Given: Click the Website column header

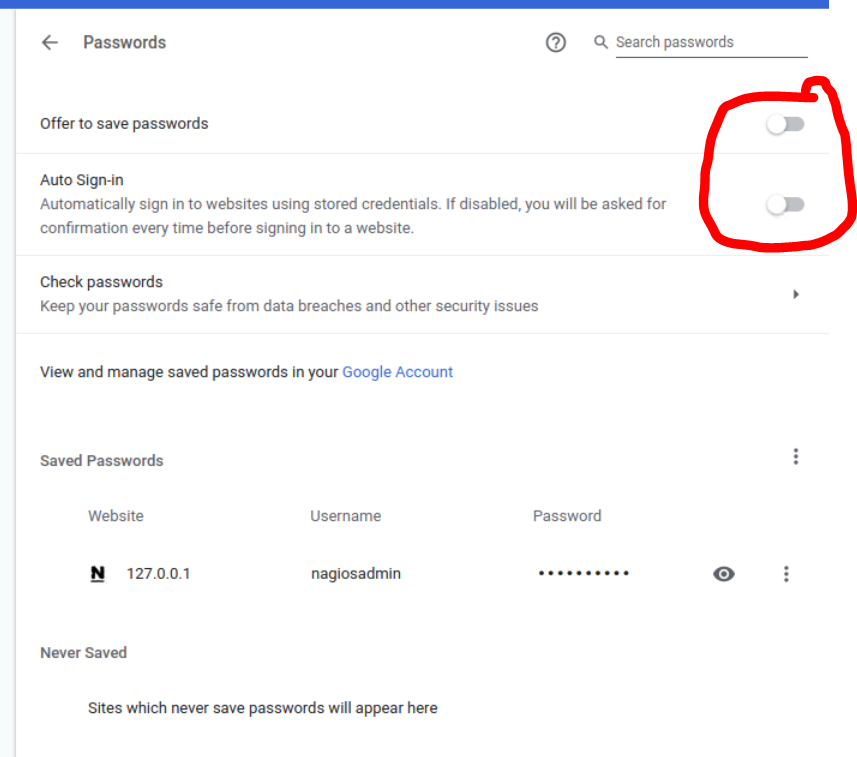Looking at the screenshot, I should pos(116,516).
